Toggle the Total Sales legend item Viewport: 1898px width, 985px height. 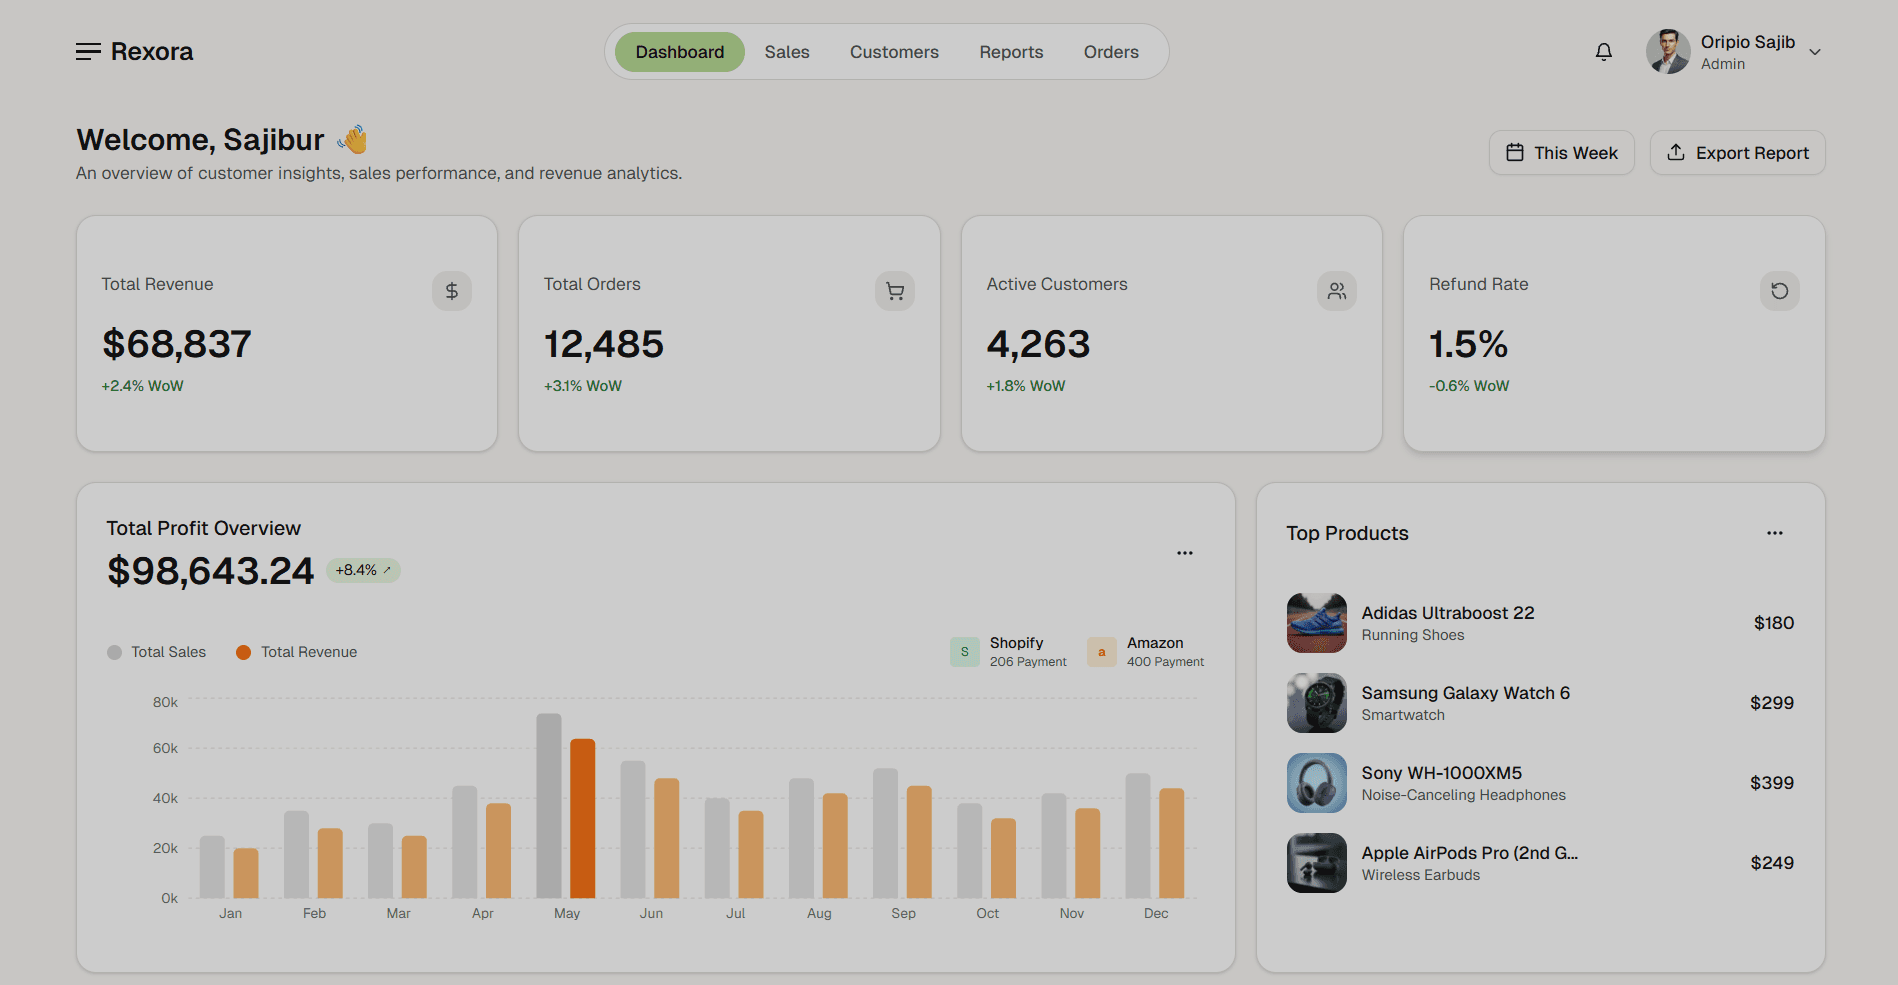point(156,651)
